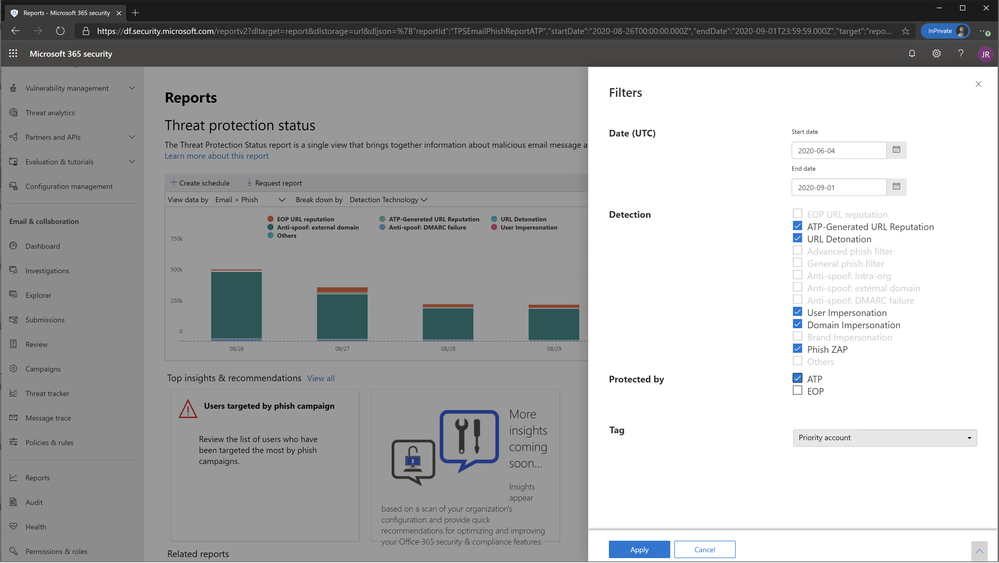The height and width of the screenshot is (563, 999).
Task: Click the Threat analytics sidebar icon
Action: point(13,113)
